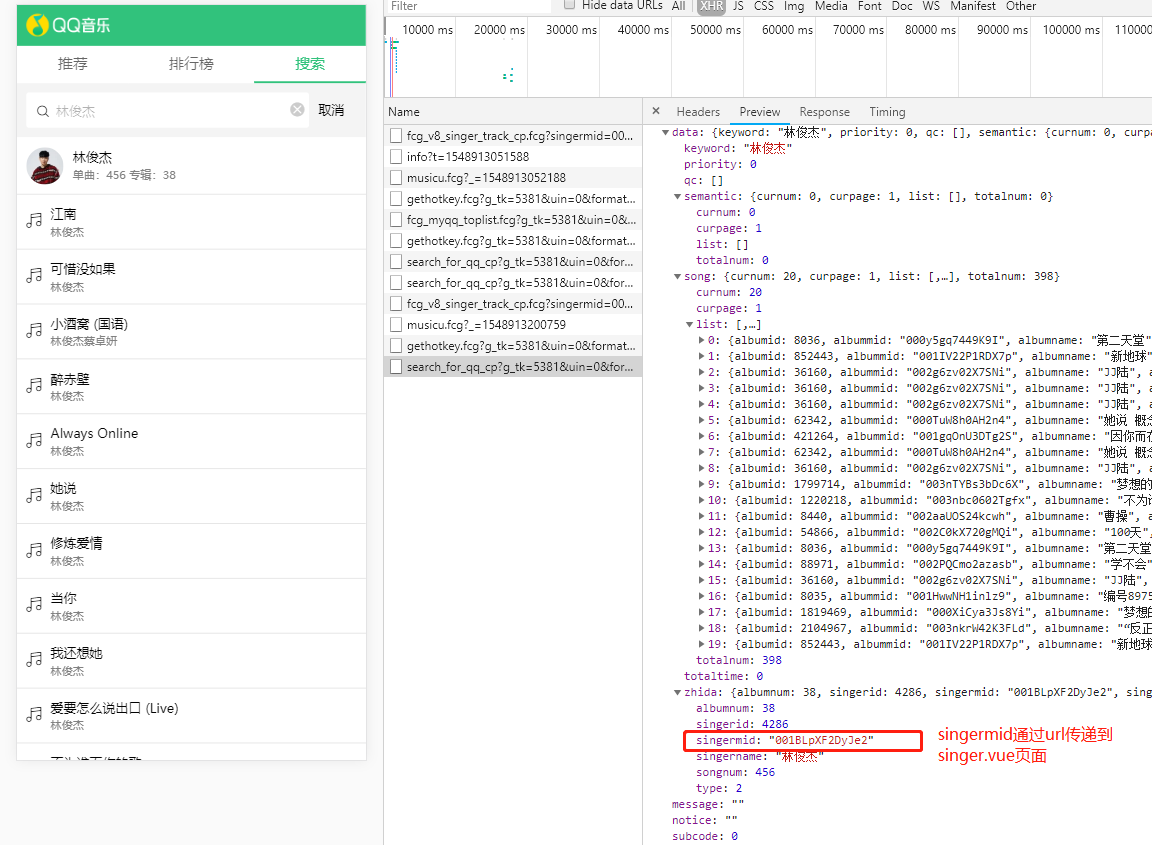Switch to the 排行榜 tab
The width and height of the screenshot is (1152, 845).
click(191, 64)
